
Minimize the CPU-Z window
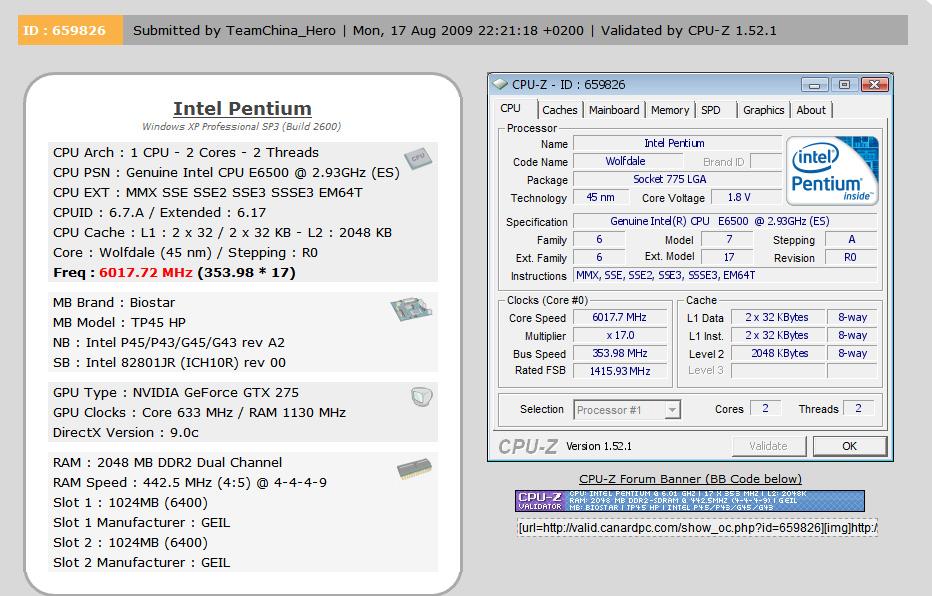814,85
